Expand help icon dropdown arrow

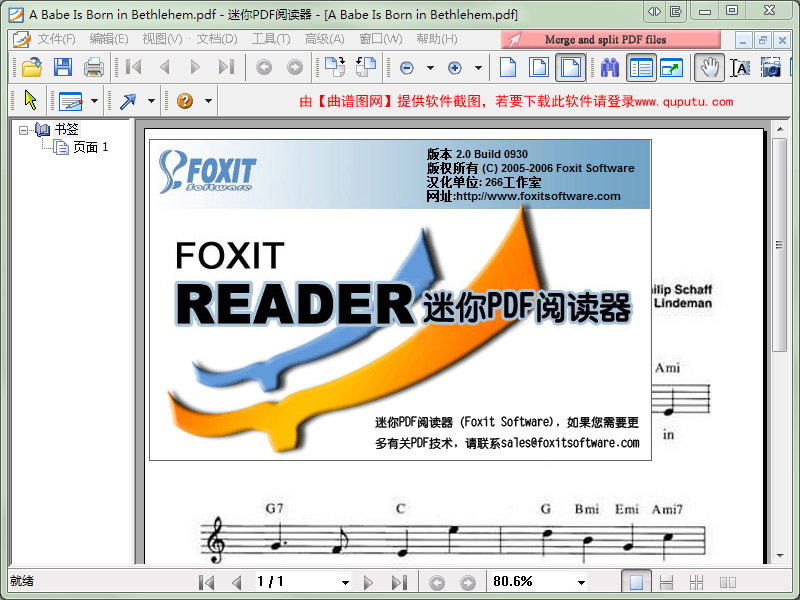pyautogui.click(x=208, y=101)
